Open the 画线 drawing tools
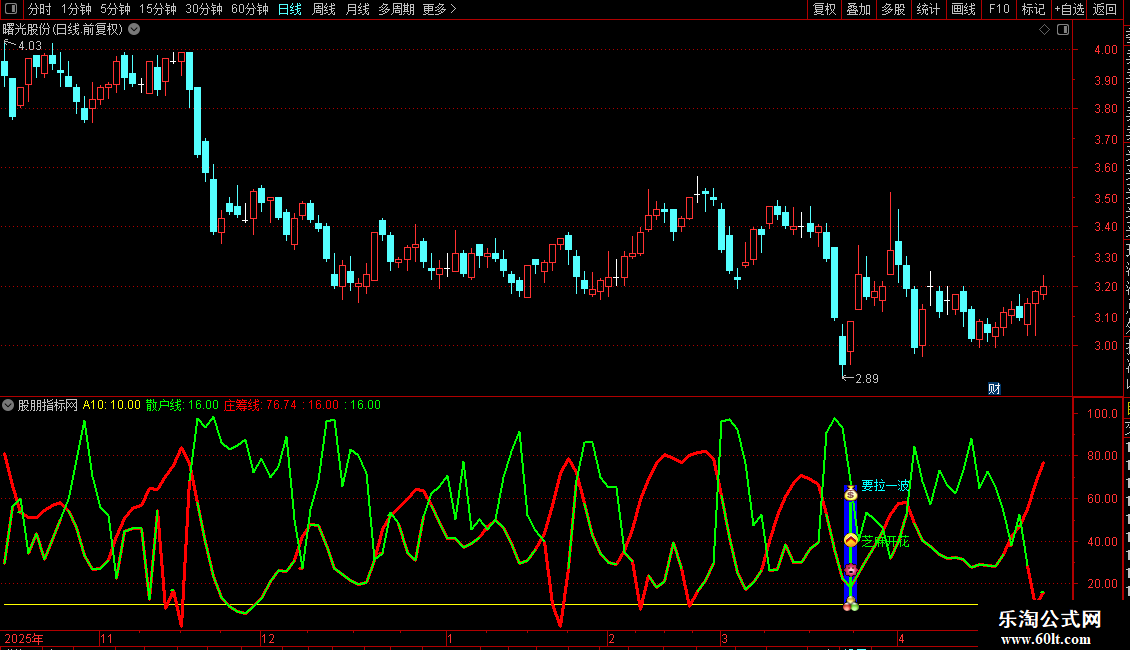1130x650 pixels. pyautogui.click(x=964, y=9)
